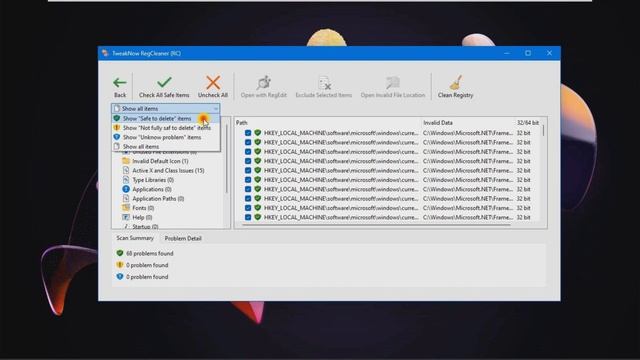The image size is (640, 360).
Task: Select Startup (0) category
Action: [145, 226]
